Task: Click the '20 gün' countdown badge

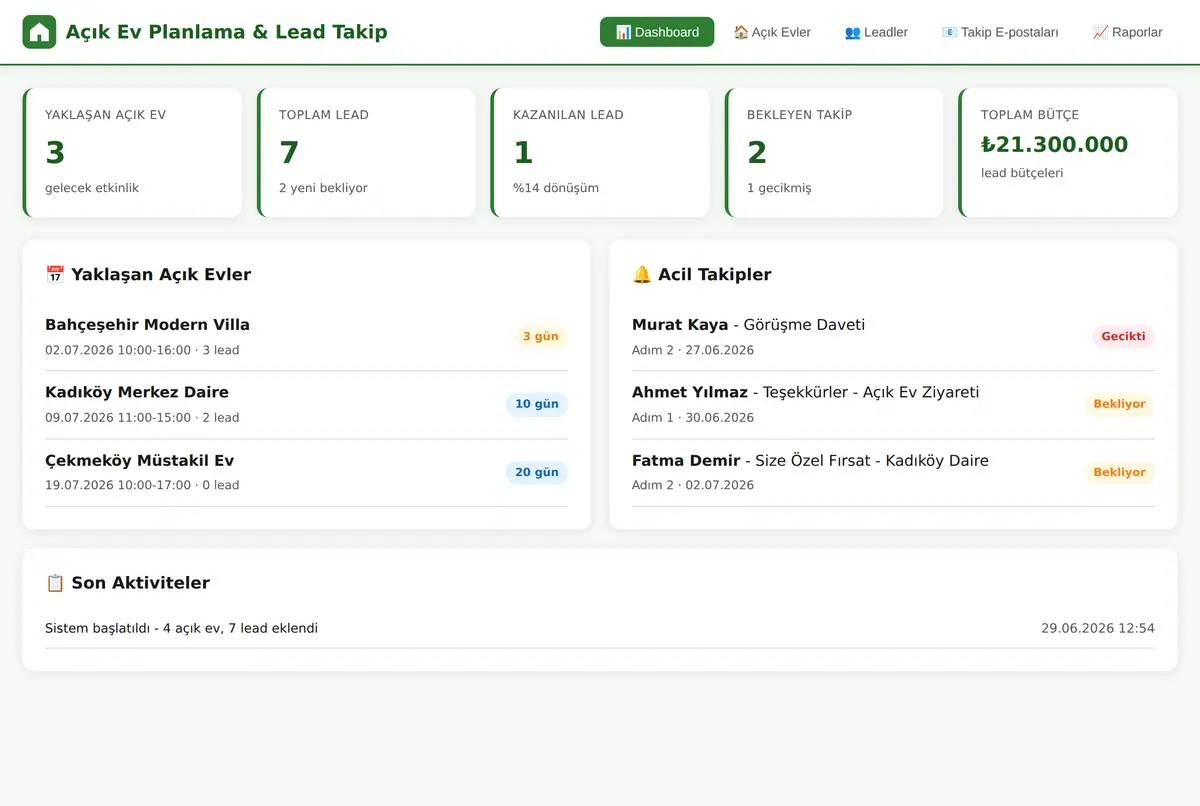Action: click(x=536, y=472)
